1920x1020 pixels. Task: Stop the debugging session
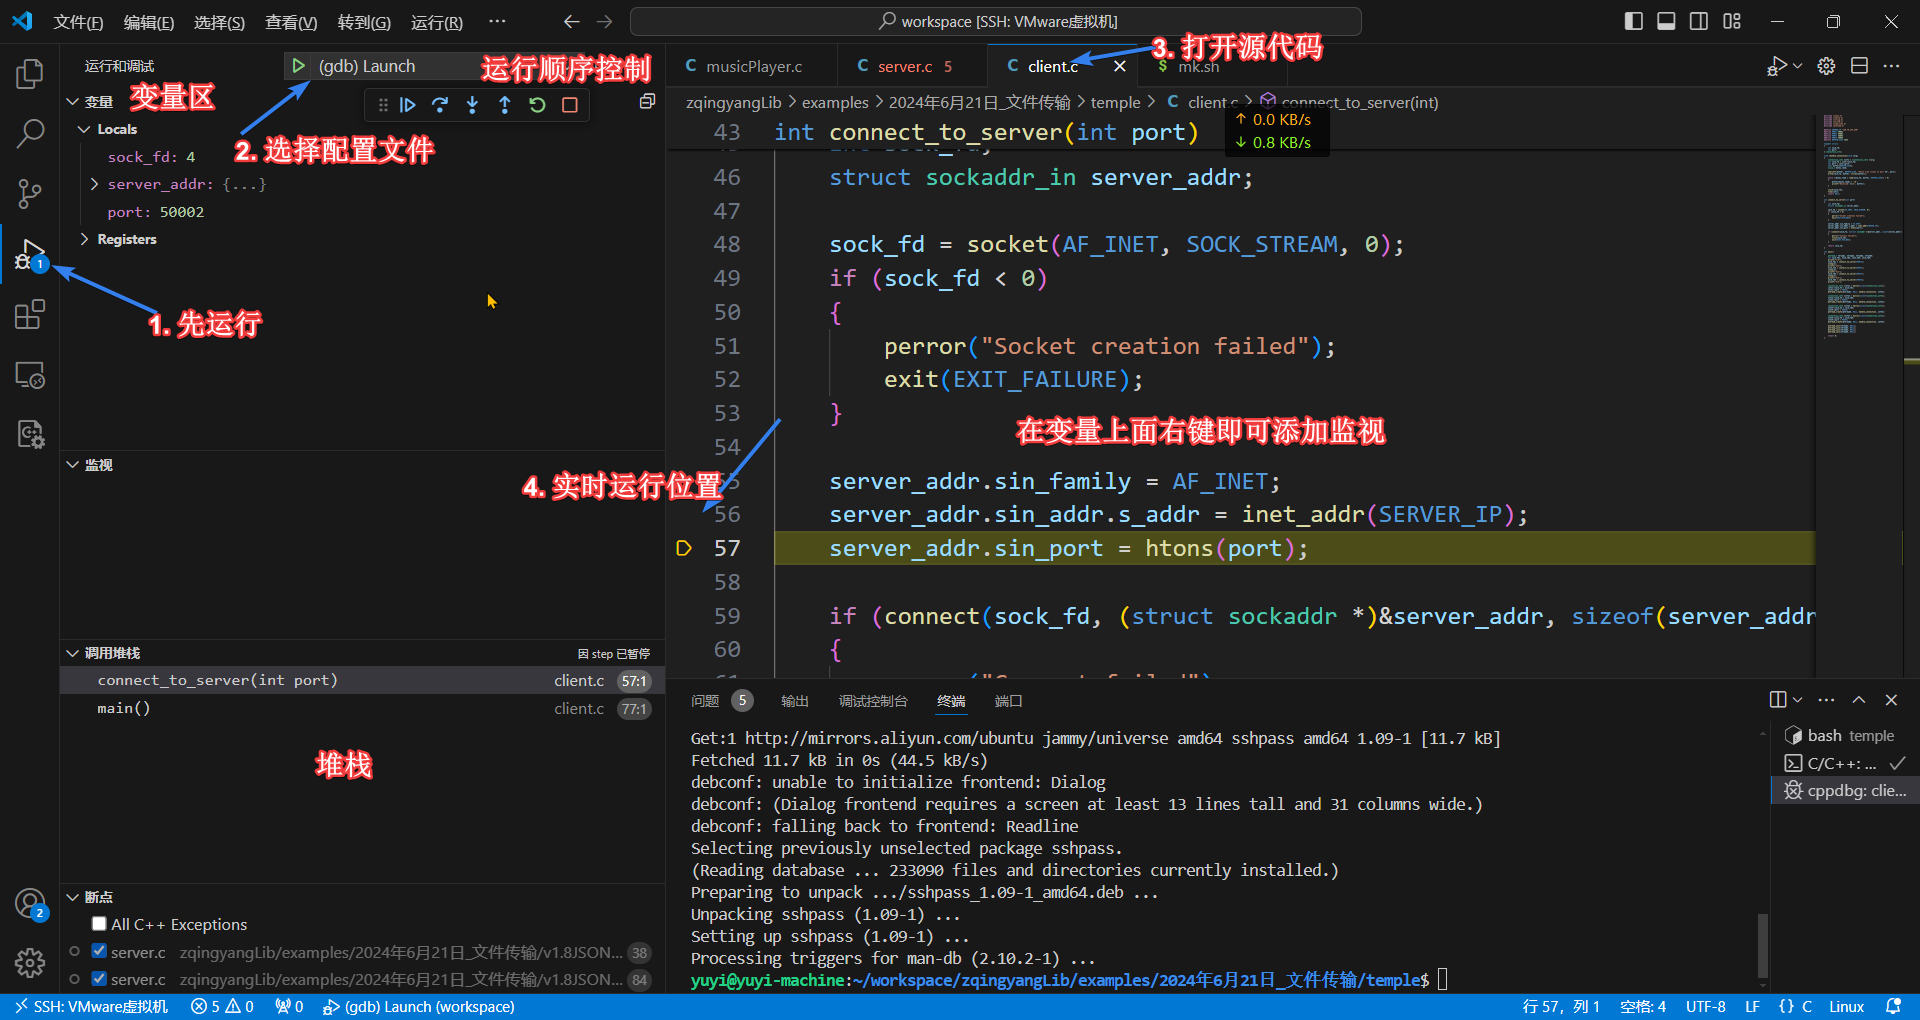pos(570,105)
